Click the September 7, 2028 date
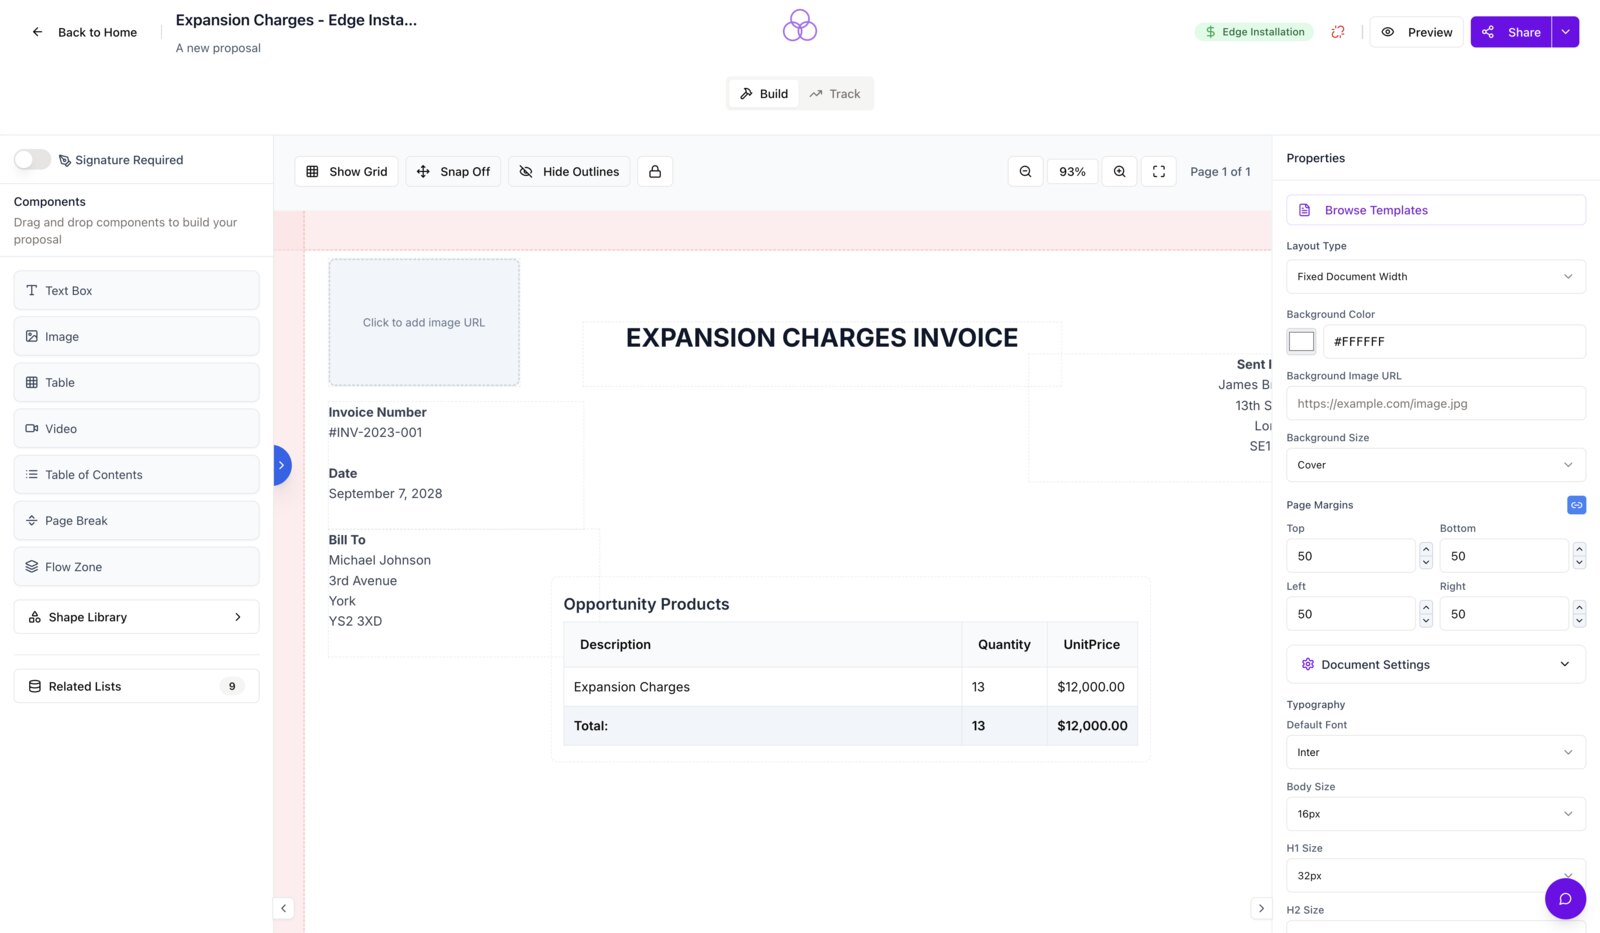Viewport: 1600px width, 933px height. pos(386,494)
